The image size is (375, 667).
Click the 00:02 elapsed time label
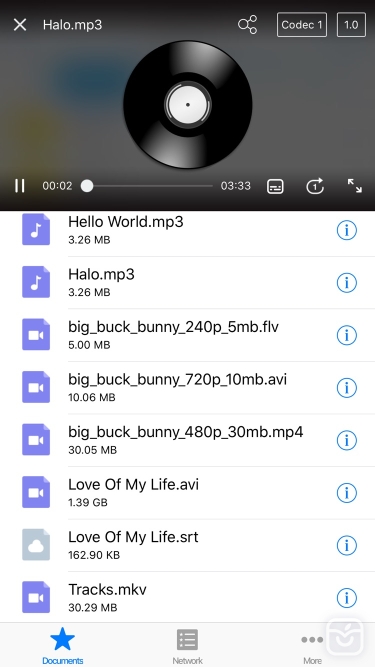click(57, 186)
